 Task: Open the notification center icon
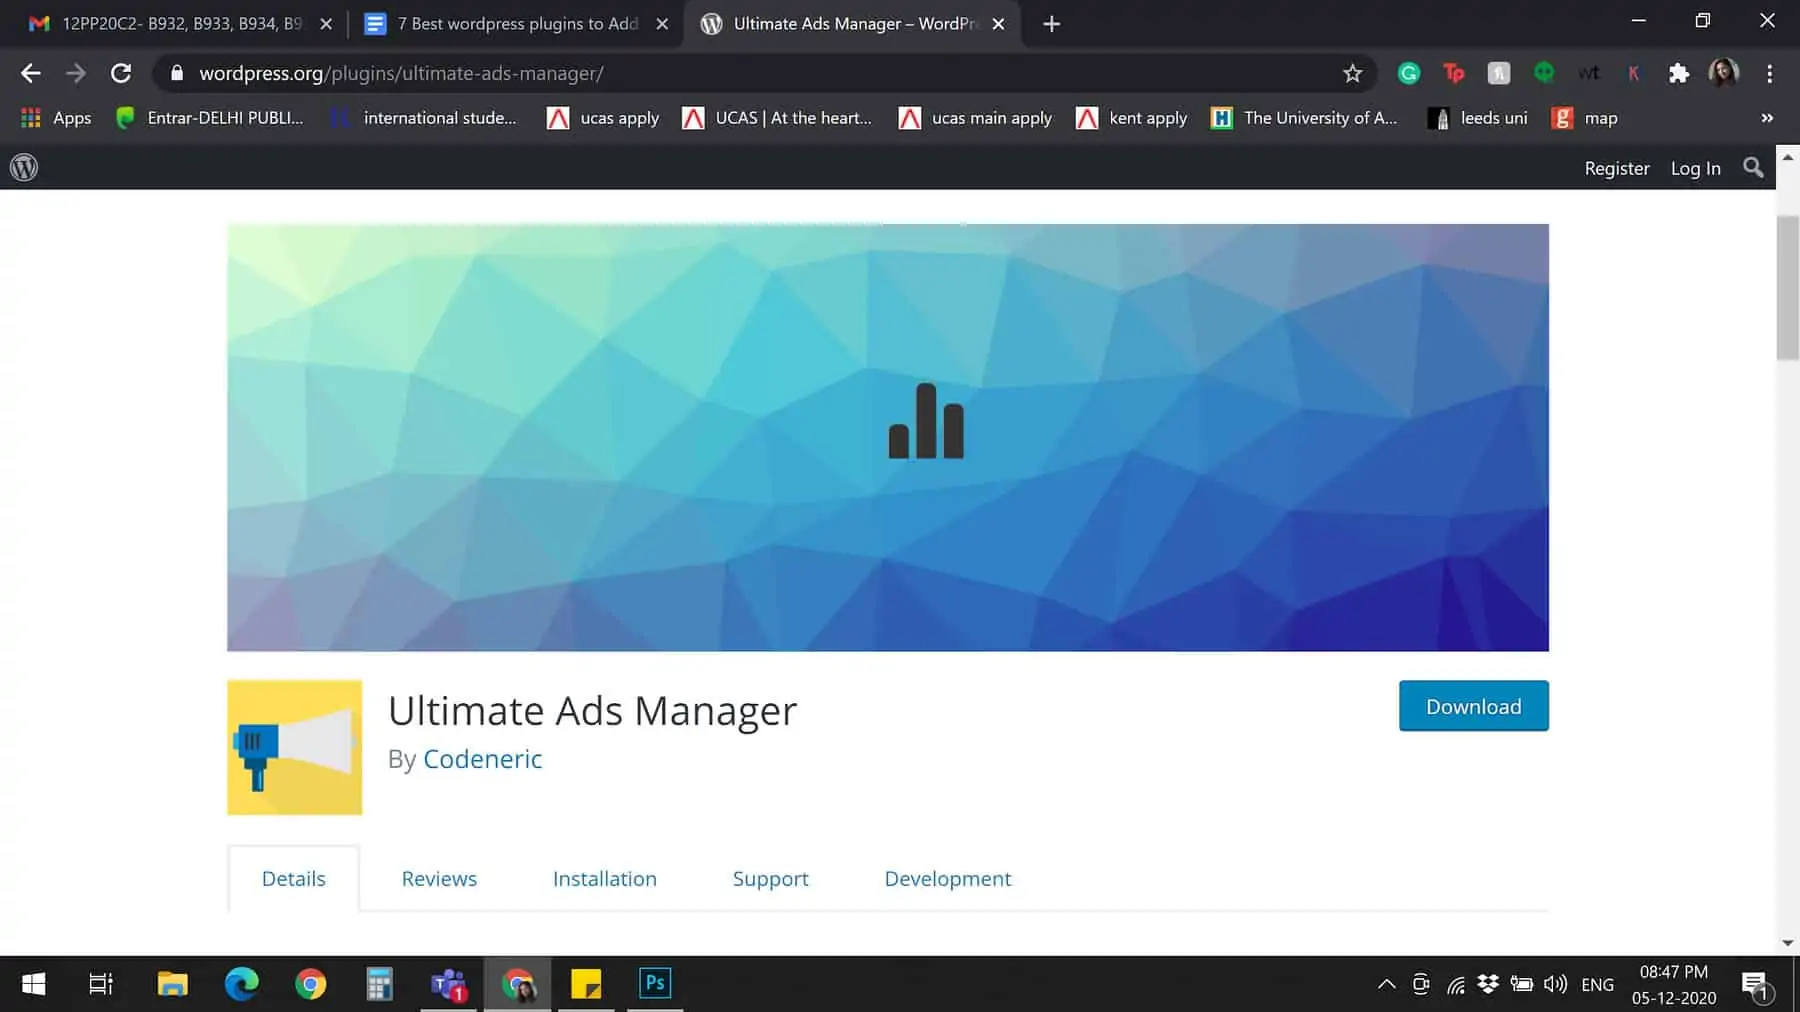click(1755, 984)
